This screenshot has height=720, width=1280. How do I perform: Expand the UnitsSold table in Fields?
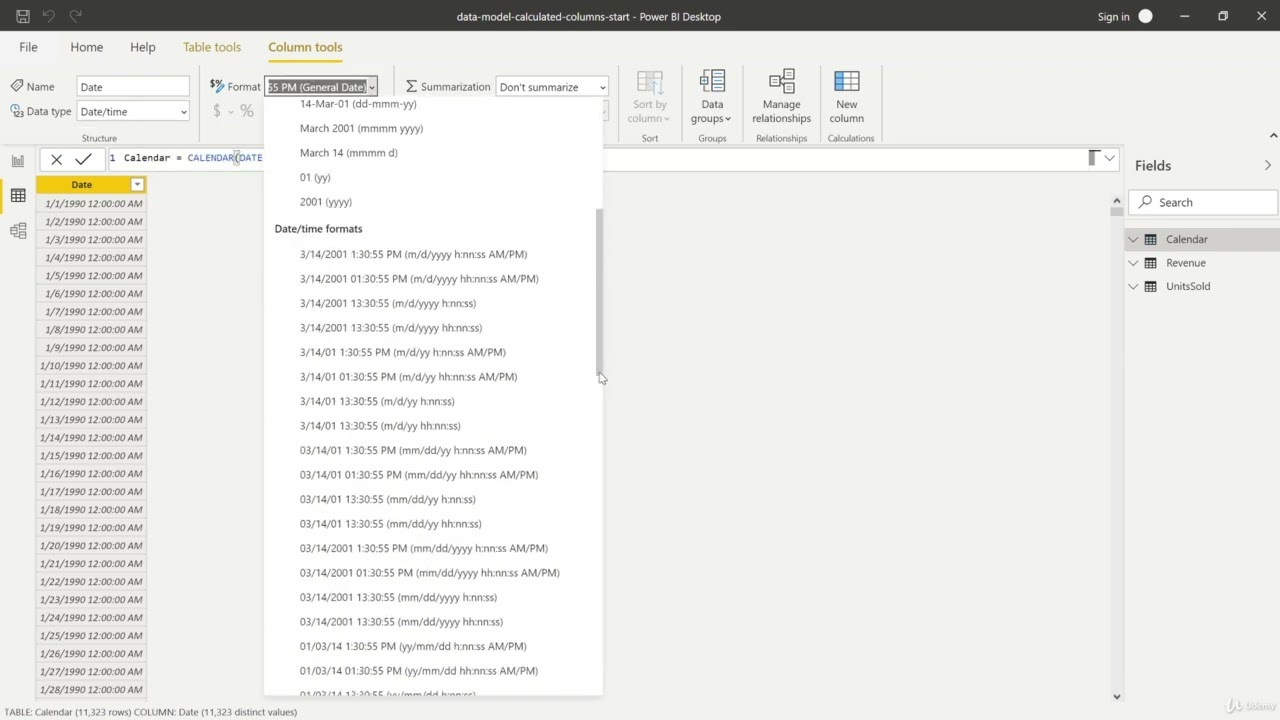[1133, 286]
